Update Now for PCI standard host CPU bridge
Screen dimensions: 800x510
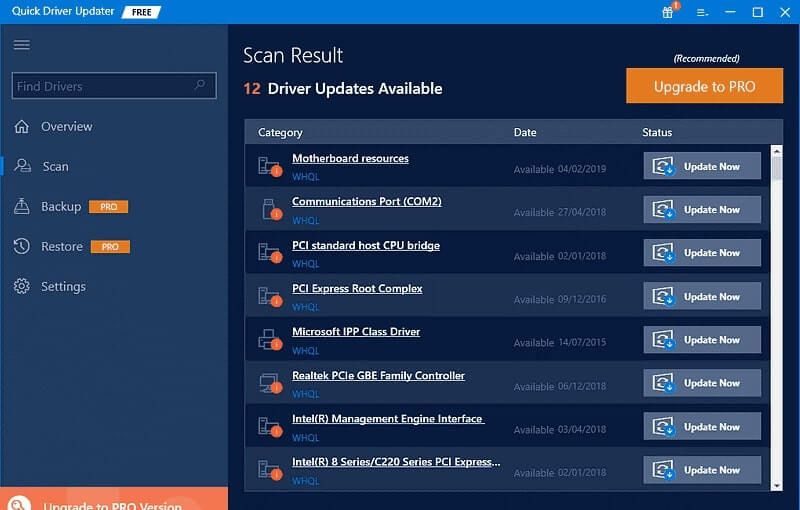point(702,252)
